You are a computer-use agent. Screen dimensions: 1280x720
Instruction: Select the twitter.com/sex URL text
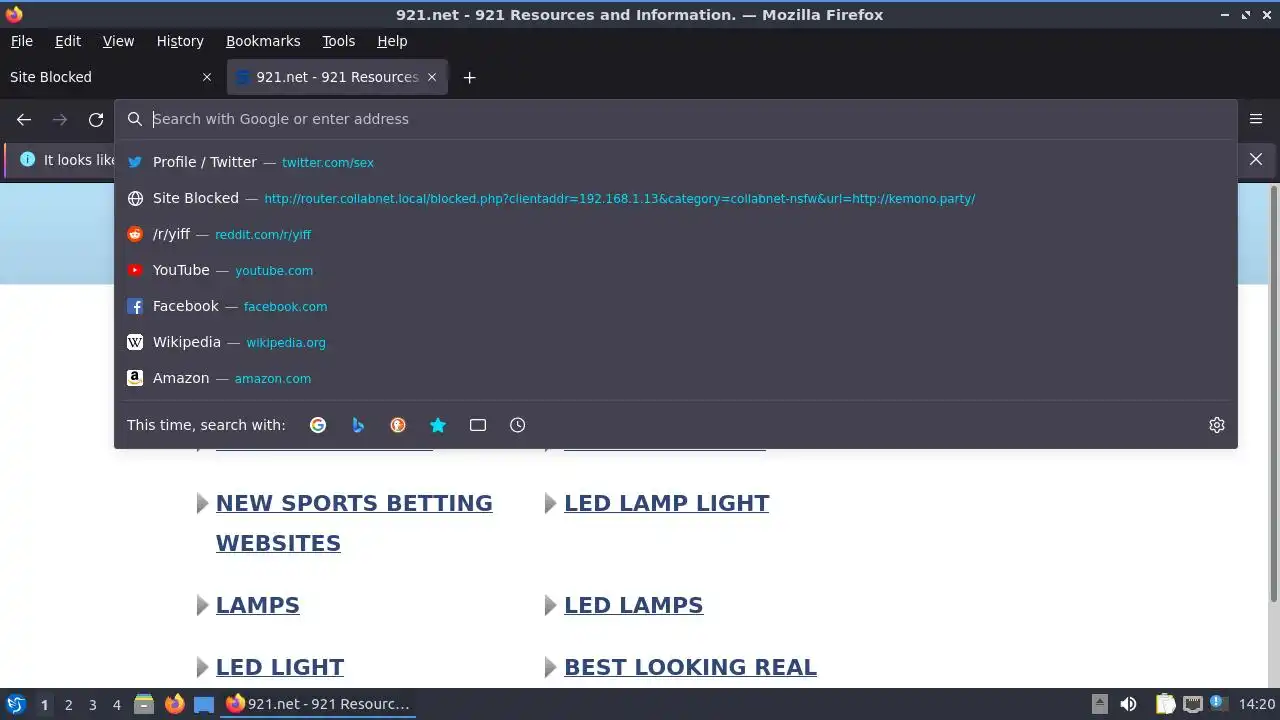click(328, 163)
